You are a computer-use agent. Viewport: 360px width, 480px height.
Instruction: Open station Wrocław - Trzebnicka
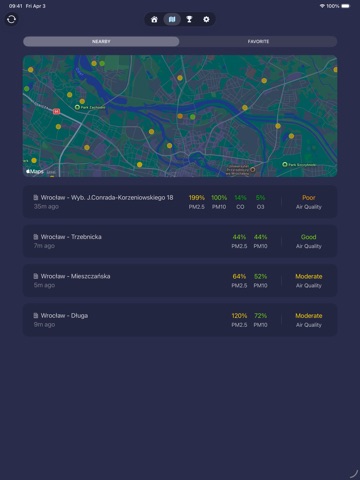click(x=180, y=241)
